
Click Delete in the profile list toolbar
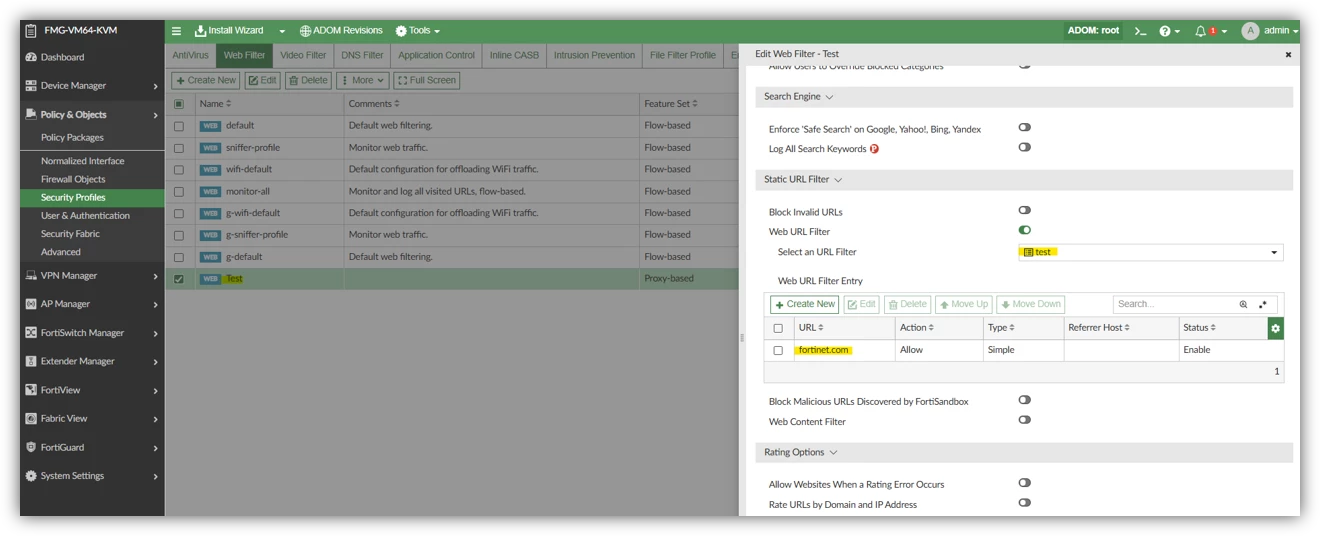point(308,80)
